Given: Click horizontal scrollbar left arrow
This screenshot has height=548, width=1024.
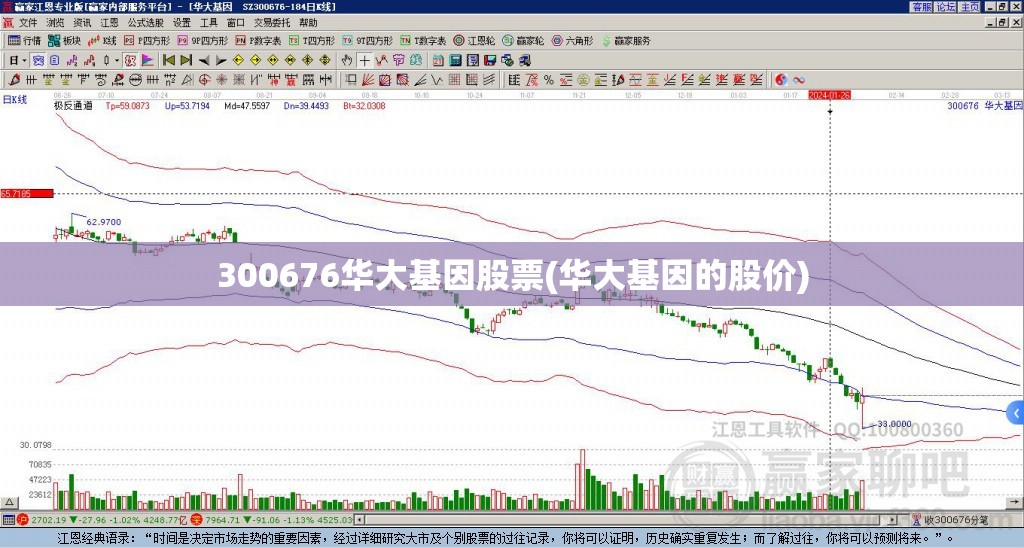Looking at the screenshot, I should 358,520.
